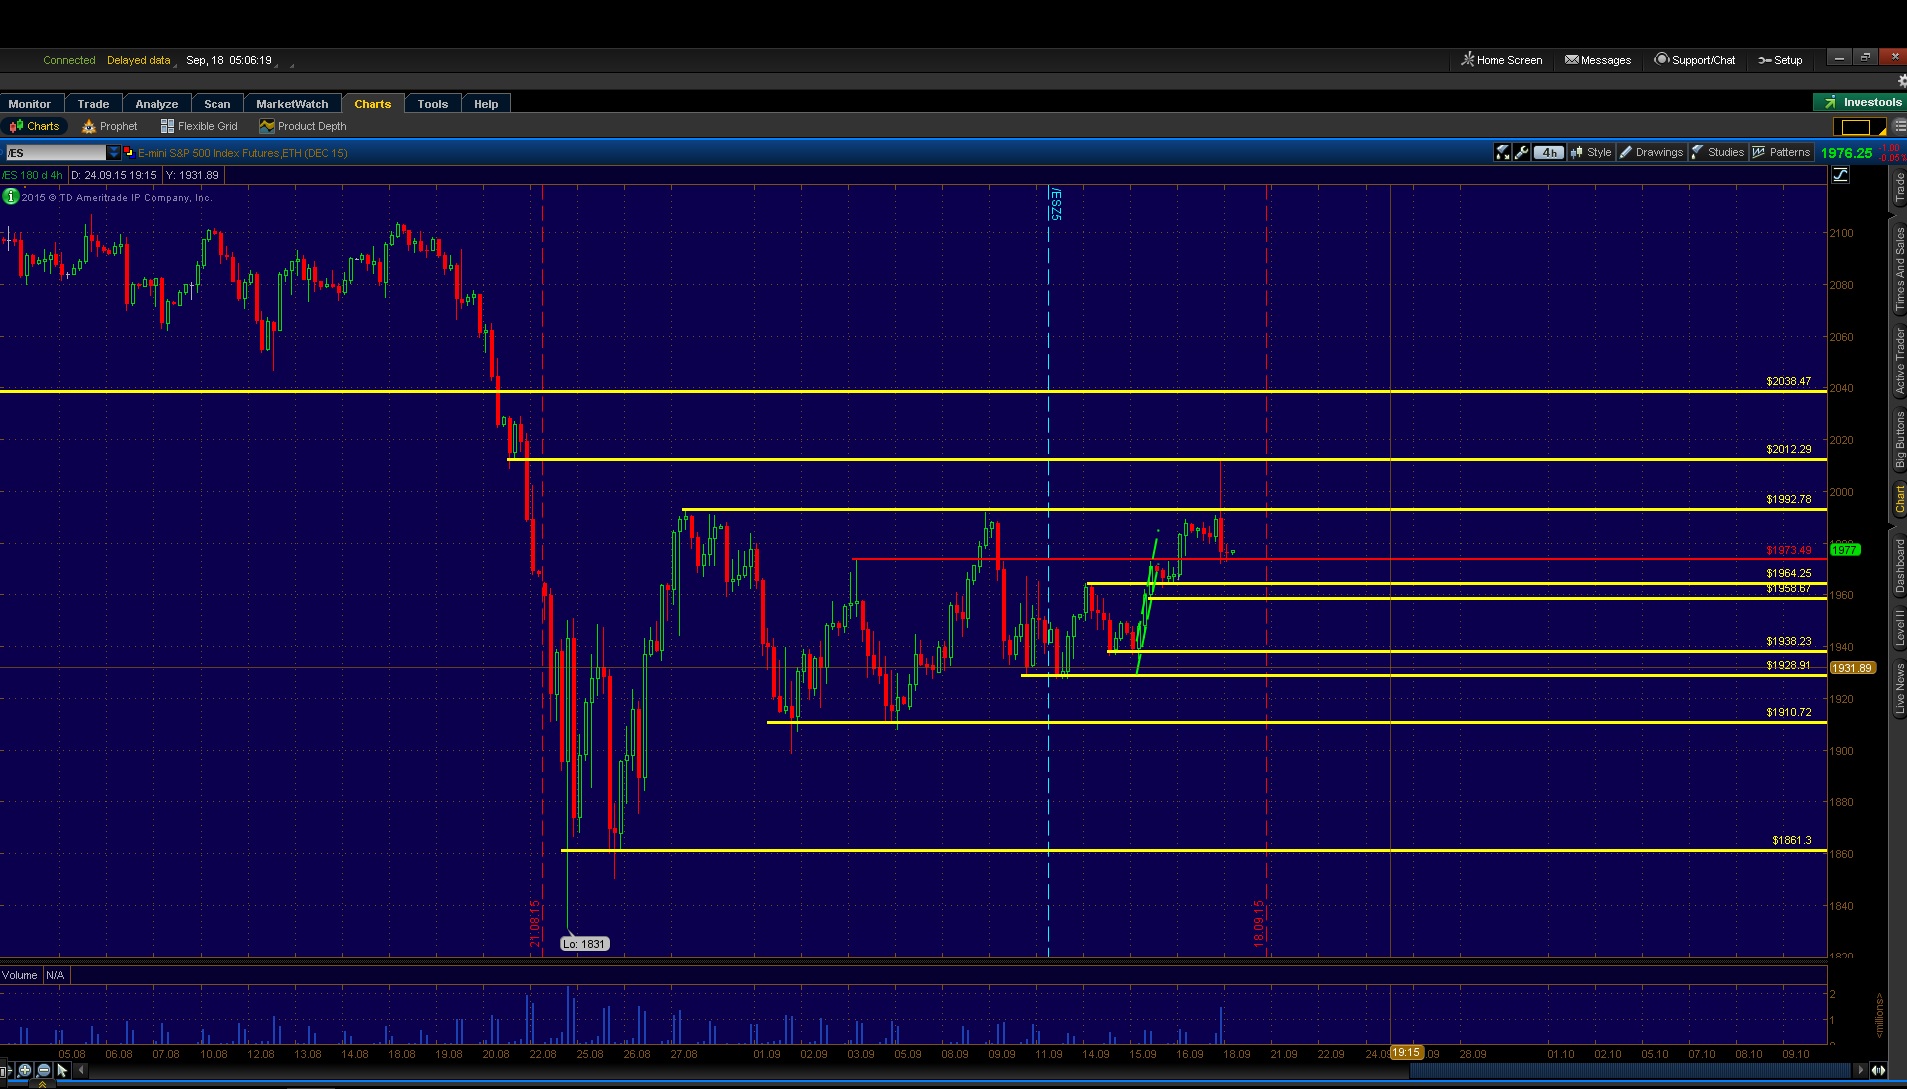Image resolution: width=1907 pixels, height=1089 pixels.
Task: Click the /ES symbol input field
Action: coord(56,153)
